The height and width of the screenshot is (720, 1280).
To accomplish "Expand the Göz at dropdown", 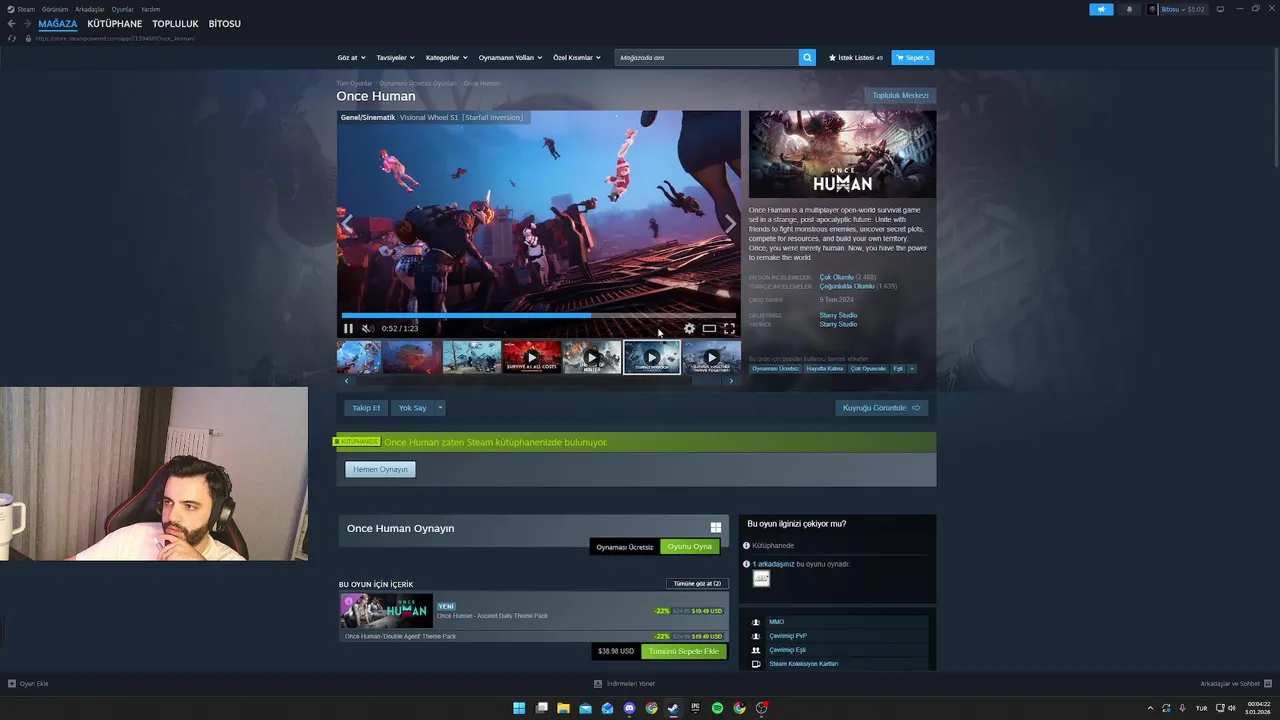I will (x=352, y=57).
